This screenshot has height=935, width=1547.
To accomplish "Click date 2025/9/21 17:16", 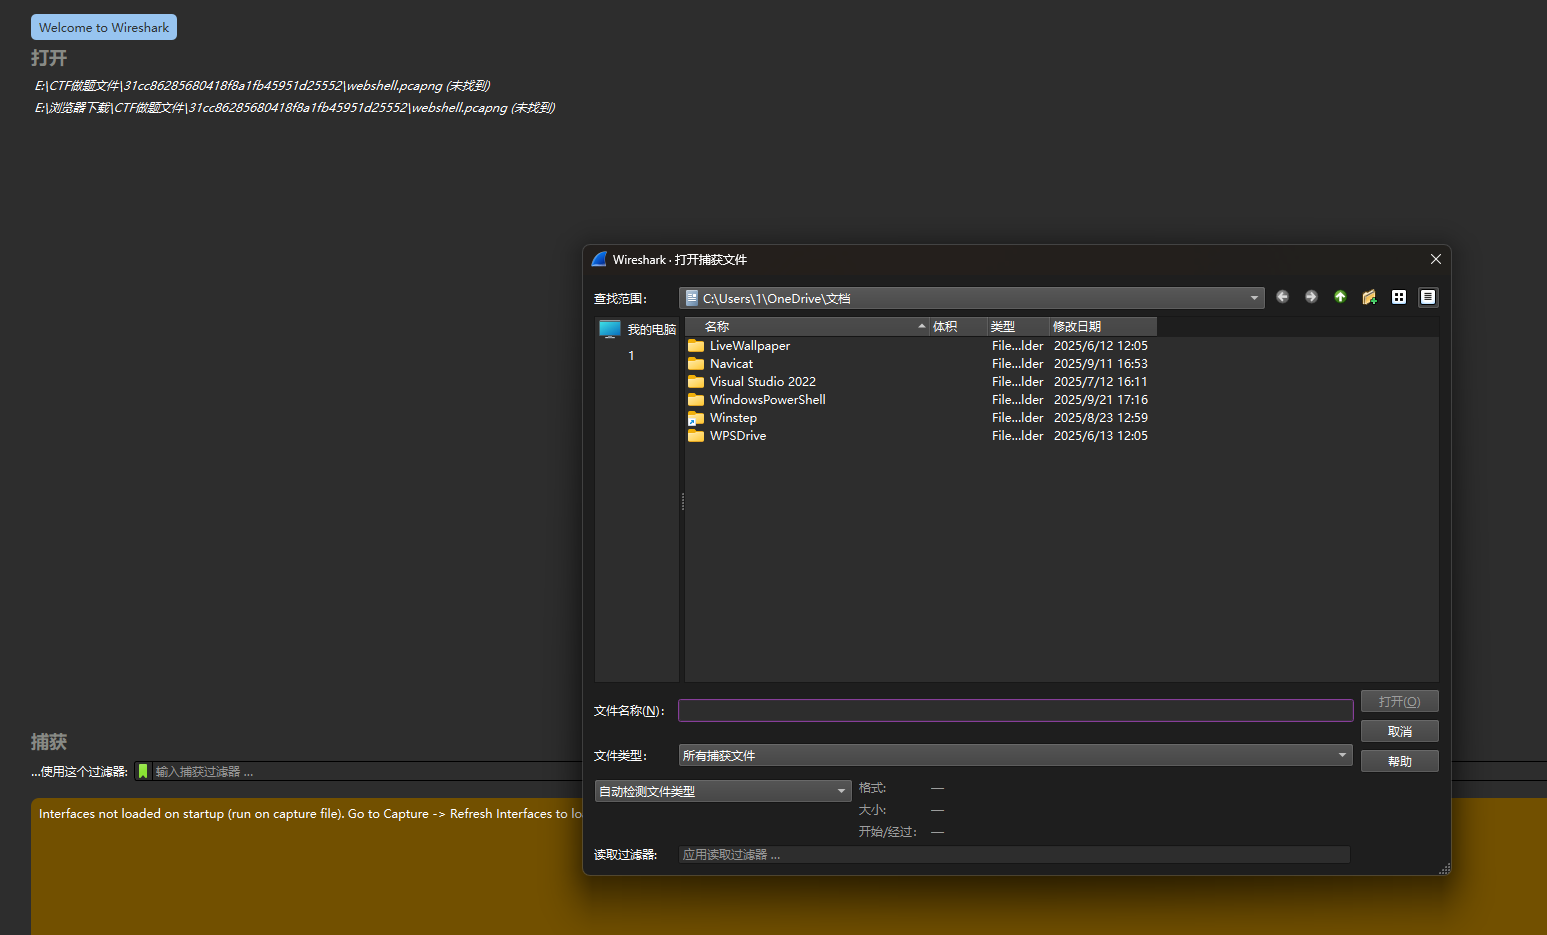I will point(1101,400).
